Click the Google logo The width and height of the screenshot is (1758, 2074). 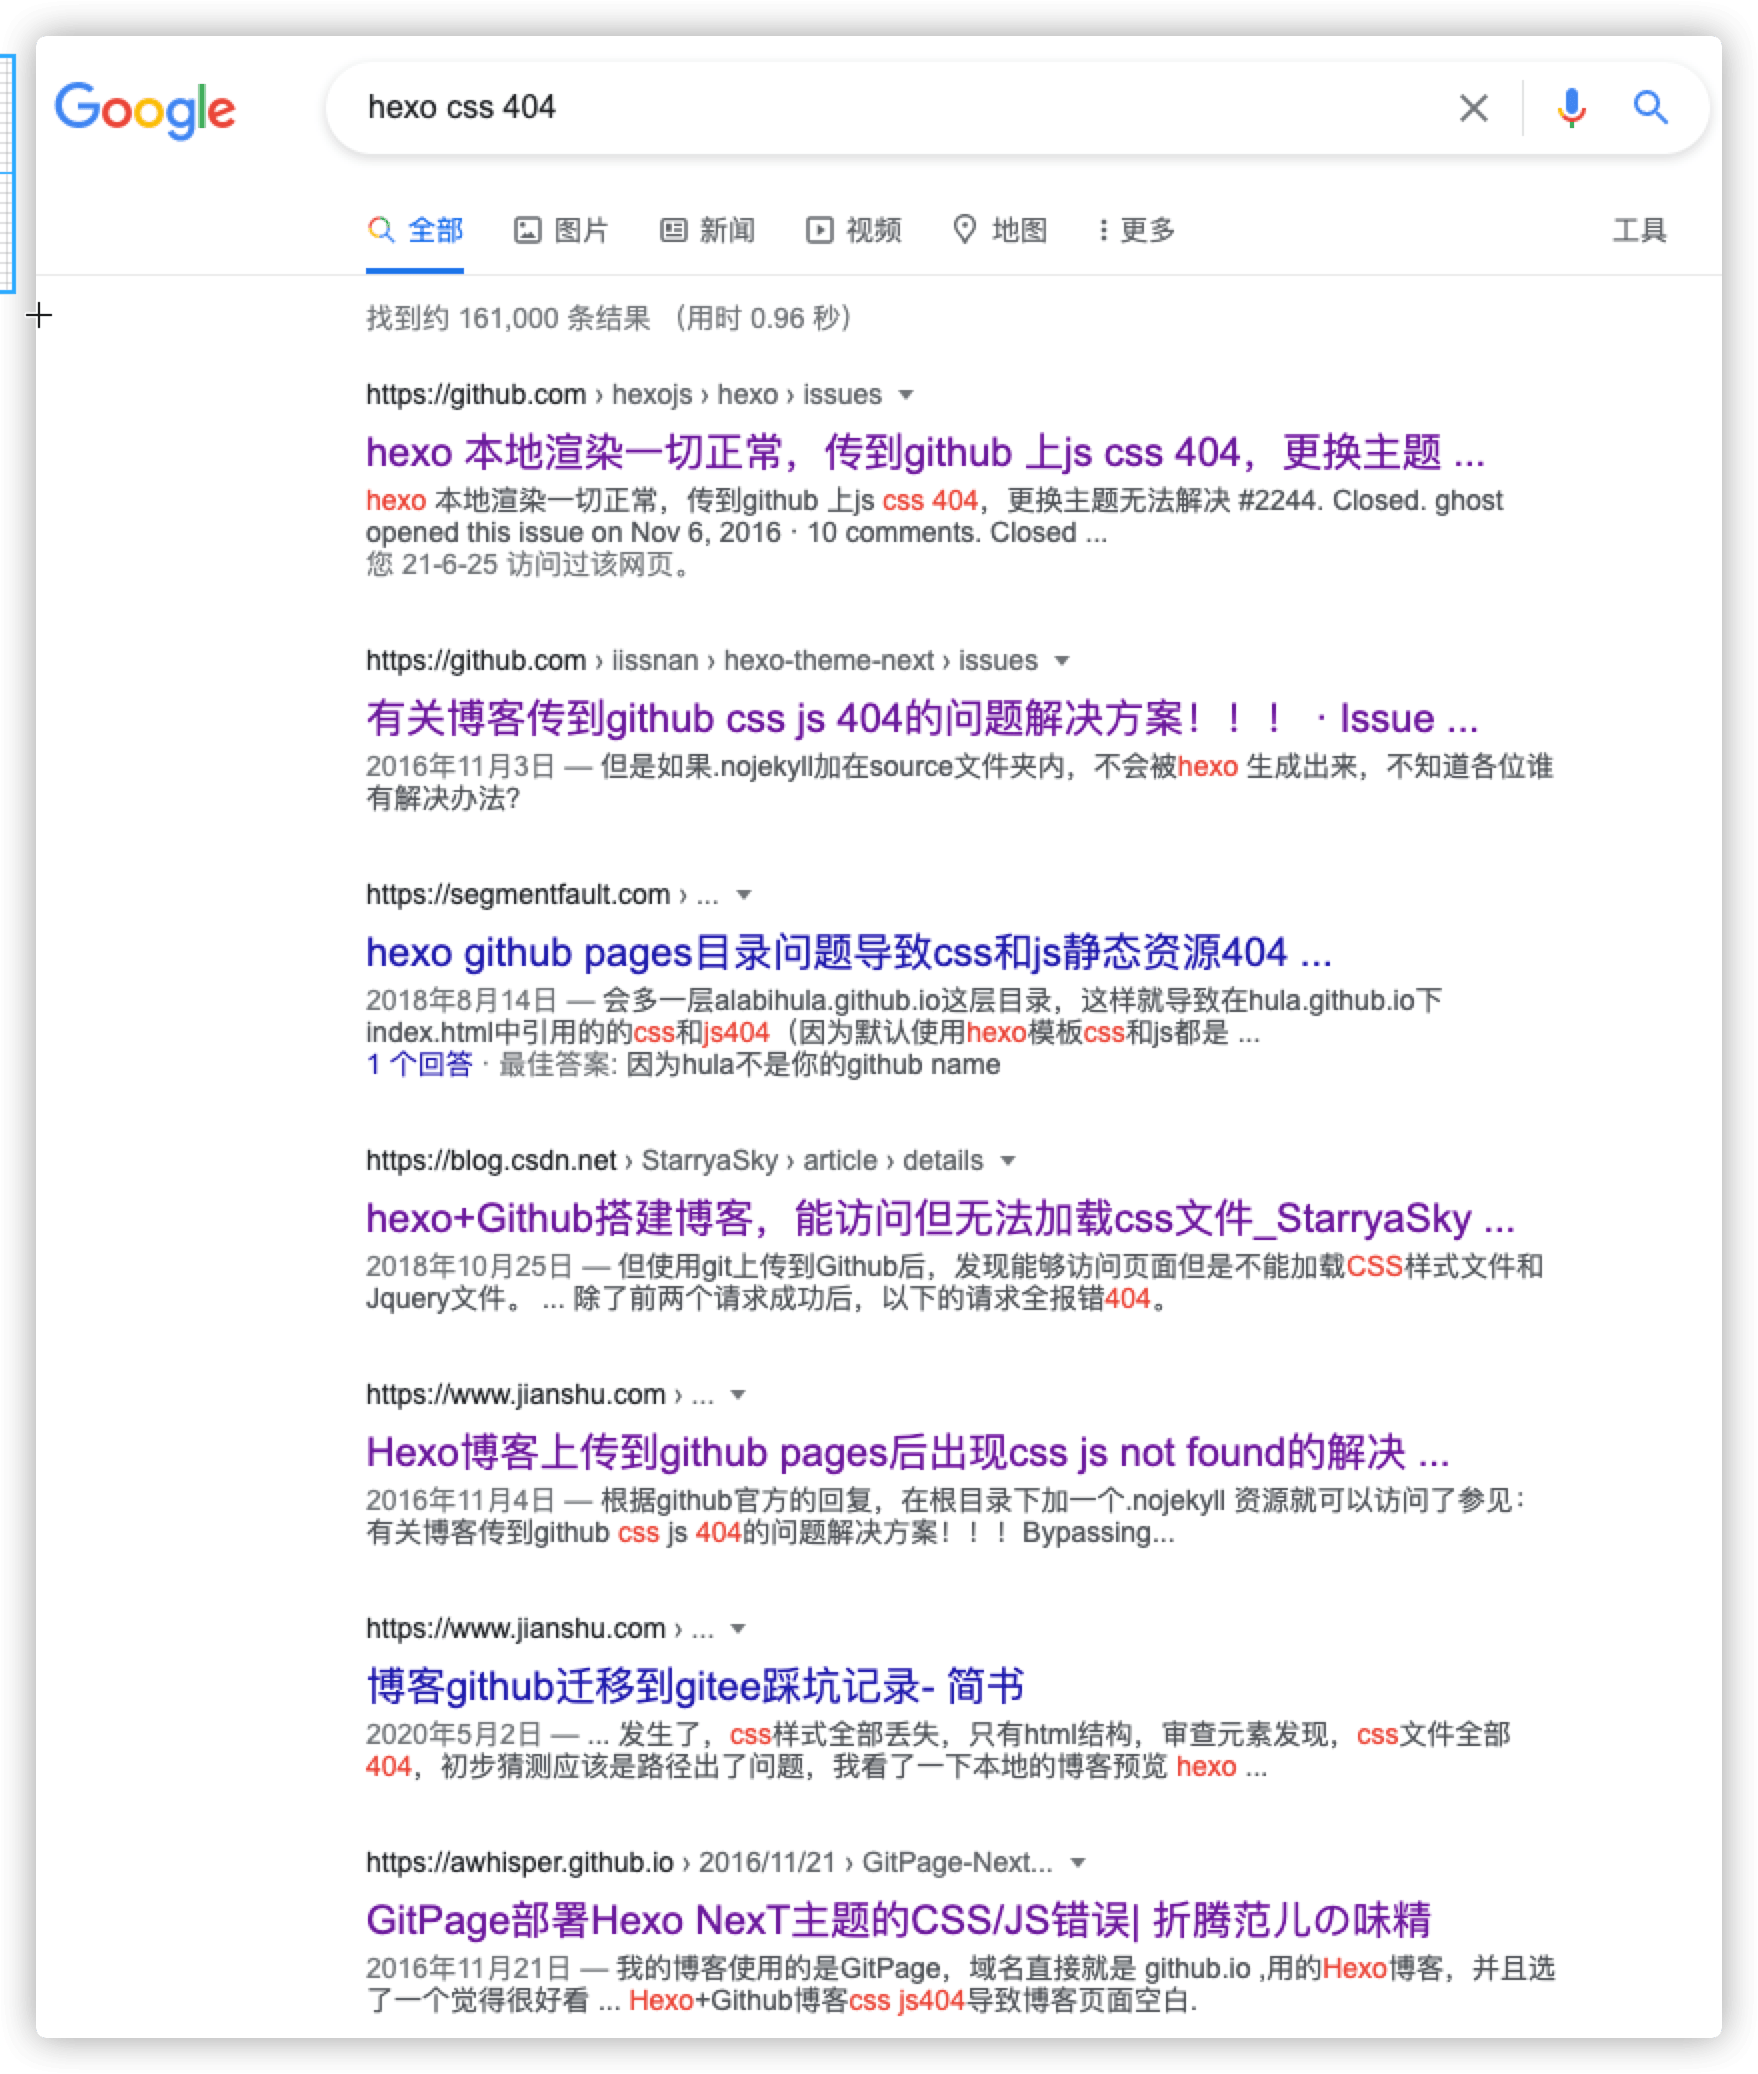[145, 108]
